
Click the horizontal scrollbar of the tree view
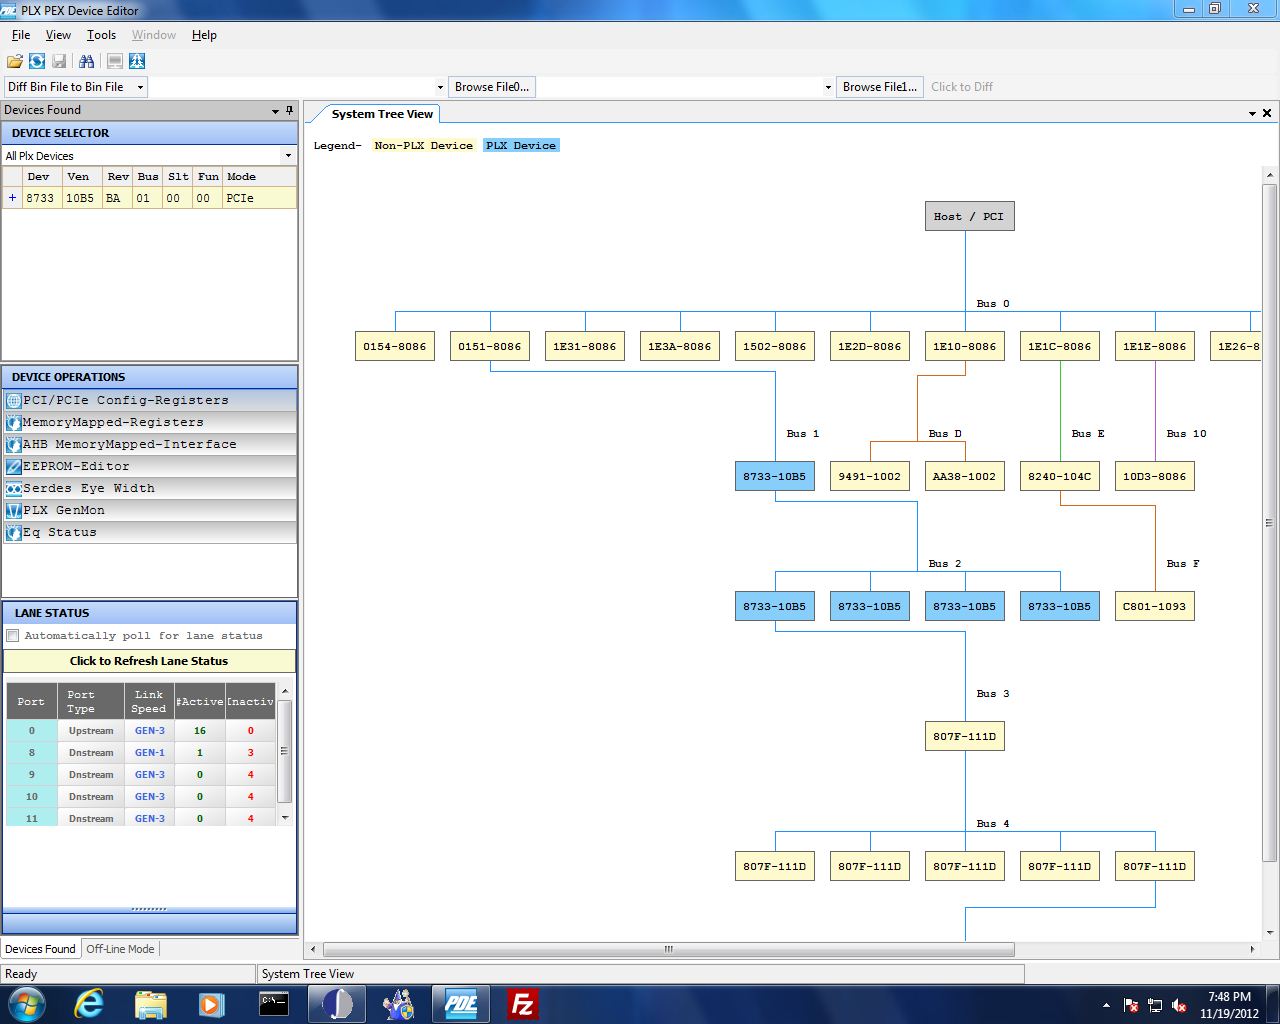[x=668, y=949]
